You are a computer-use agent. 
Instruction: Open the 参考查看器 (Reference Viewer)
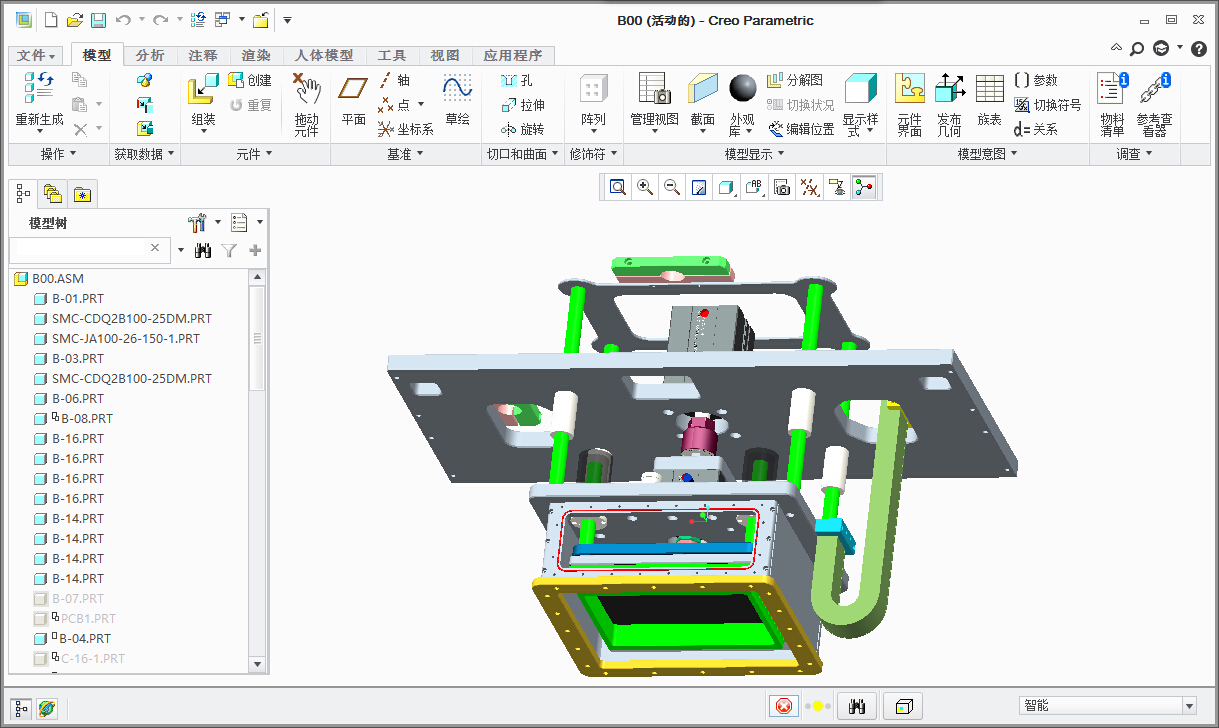tap(1155, 104)
